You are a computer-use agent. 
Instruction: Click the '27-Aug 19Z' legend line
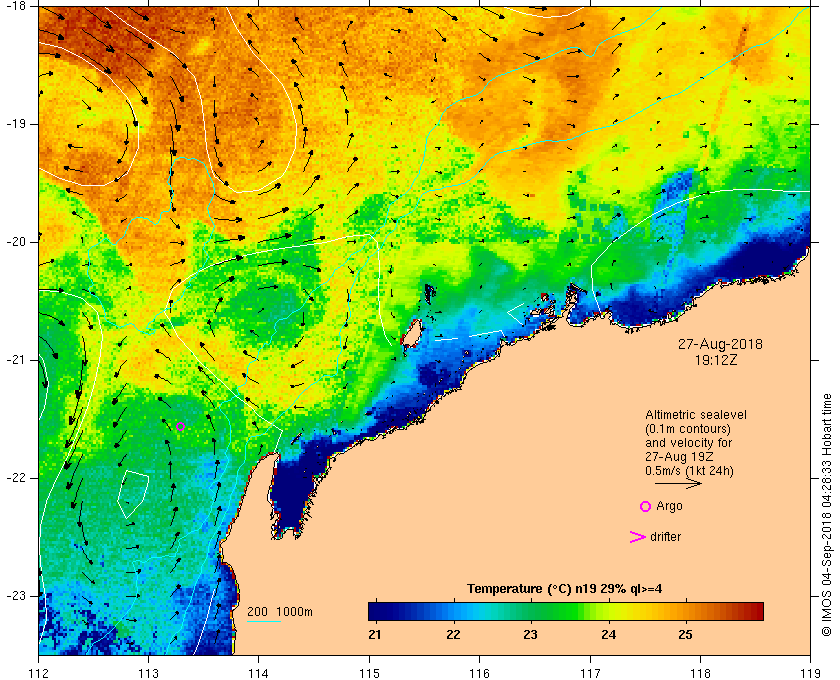pos(679,457)
